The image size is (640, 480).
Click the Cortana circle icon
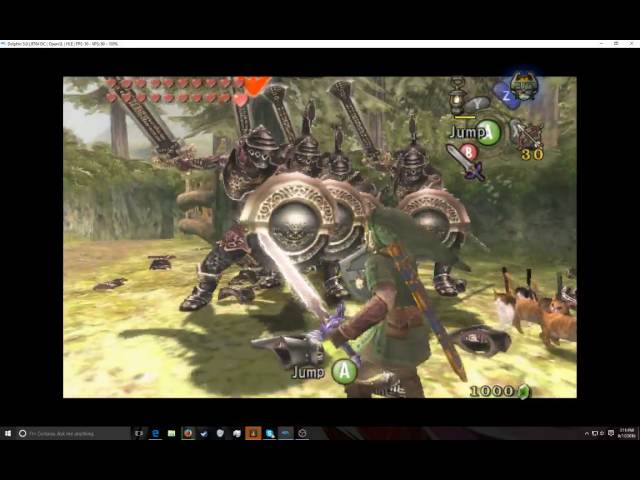tap(22, 433)
